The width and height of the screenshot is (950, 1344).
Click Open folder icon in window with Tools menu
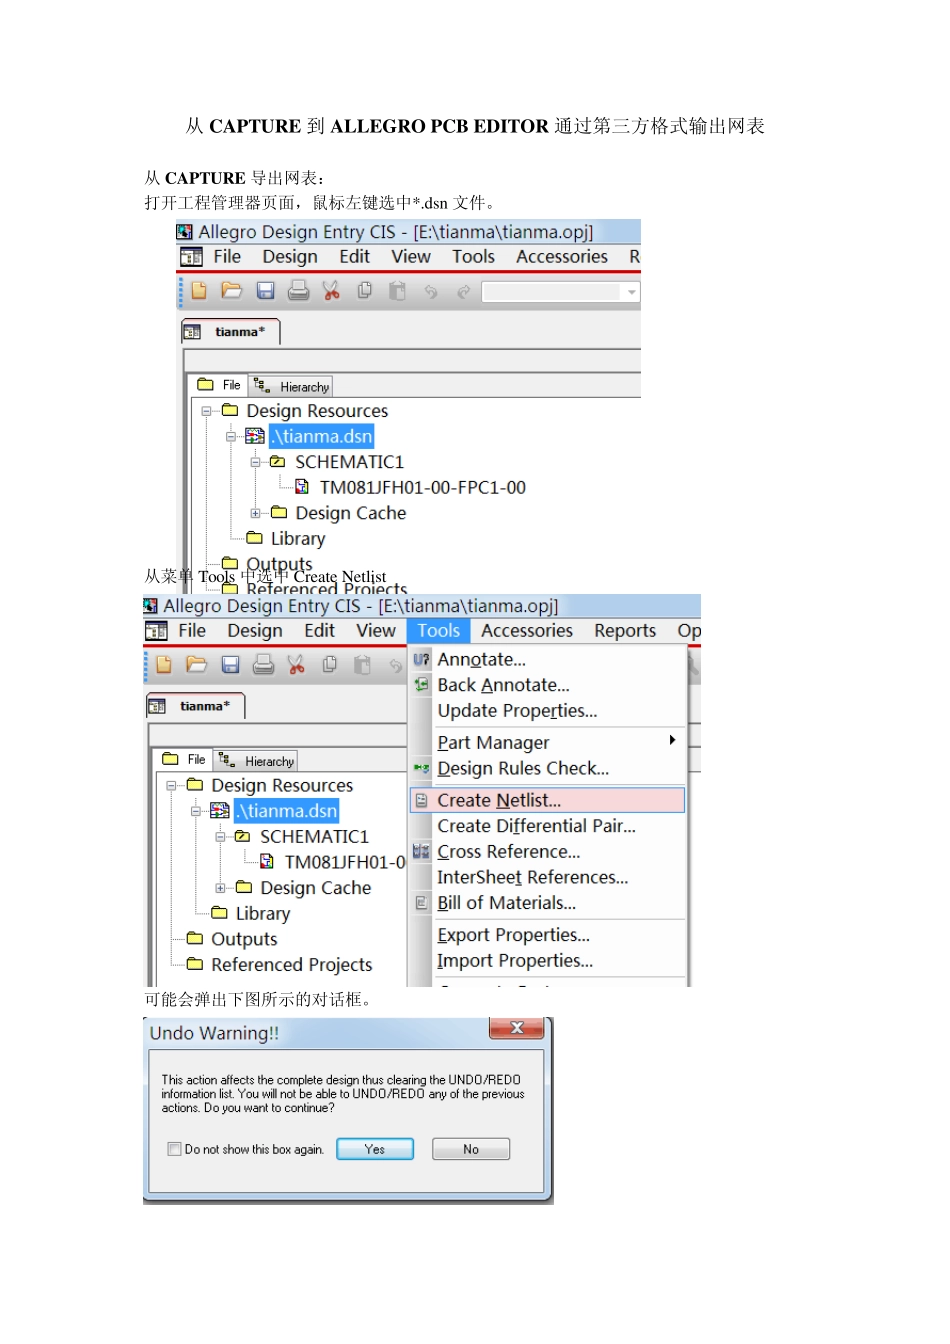click(197, 665)
